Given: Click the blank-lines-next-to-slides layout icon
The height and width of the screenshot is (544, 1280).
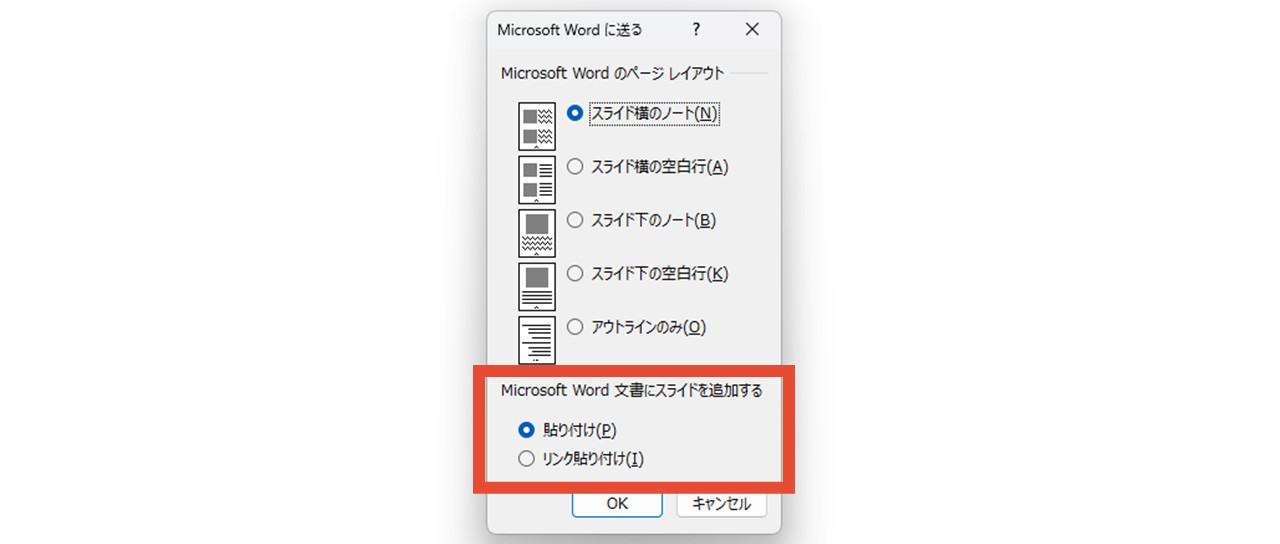Looking at the screenshot, I should tap(537, 180).
